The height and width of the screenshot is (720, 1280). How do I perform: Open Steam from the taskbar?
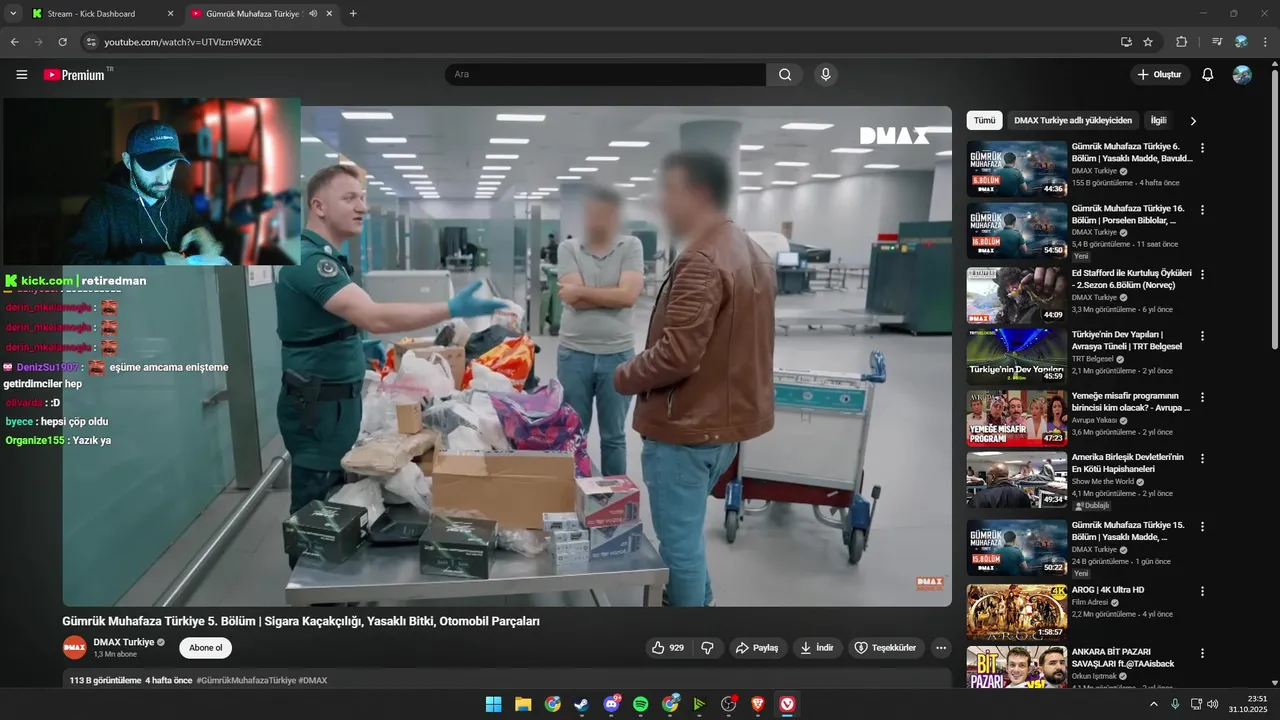581,704
